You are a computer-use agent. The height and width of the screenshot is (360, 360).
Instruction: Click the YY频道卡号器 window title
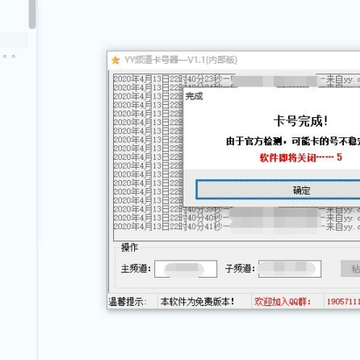(181, 60)
